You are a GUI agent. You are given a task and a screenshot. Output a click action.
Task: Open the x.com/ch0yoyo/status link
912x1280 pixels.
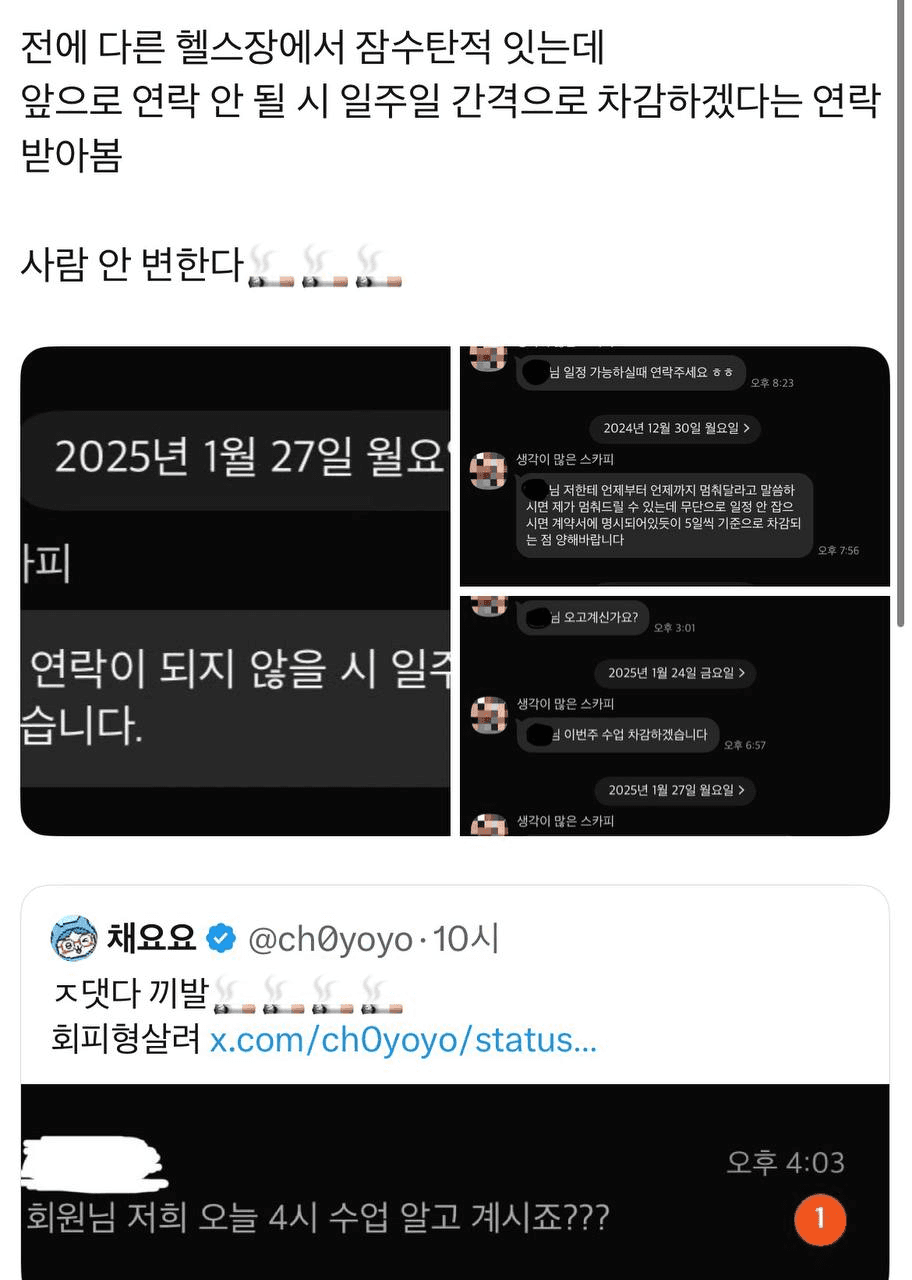[x=403, y=1040]
